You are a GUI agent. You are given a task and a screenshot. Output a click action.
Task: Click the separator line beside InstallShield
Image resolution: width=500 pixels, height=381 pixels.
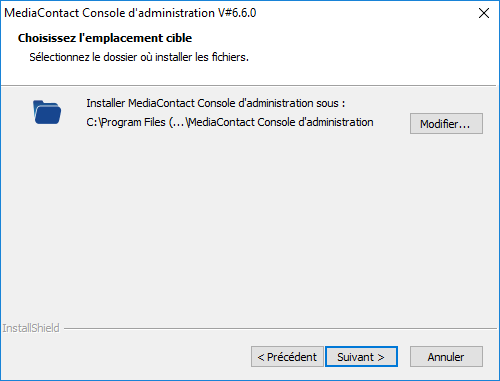click(x=280, y=329)
